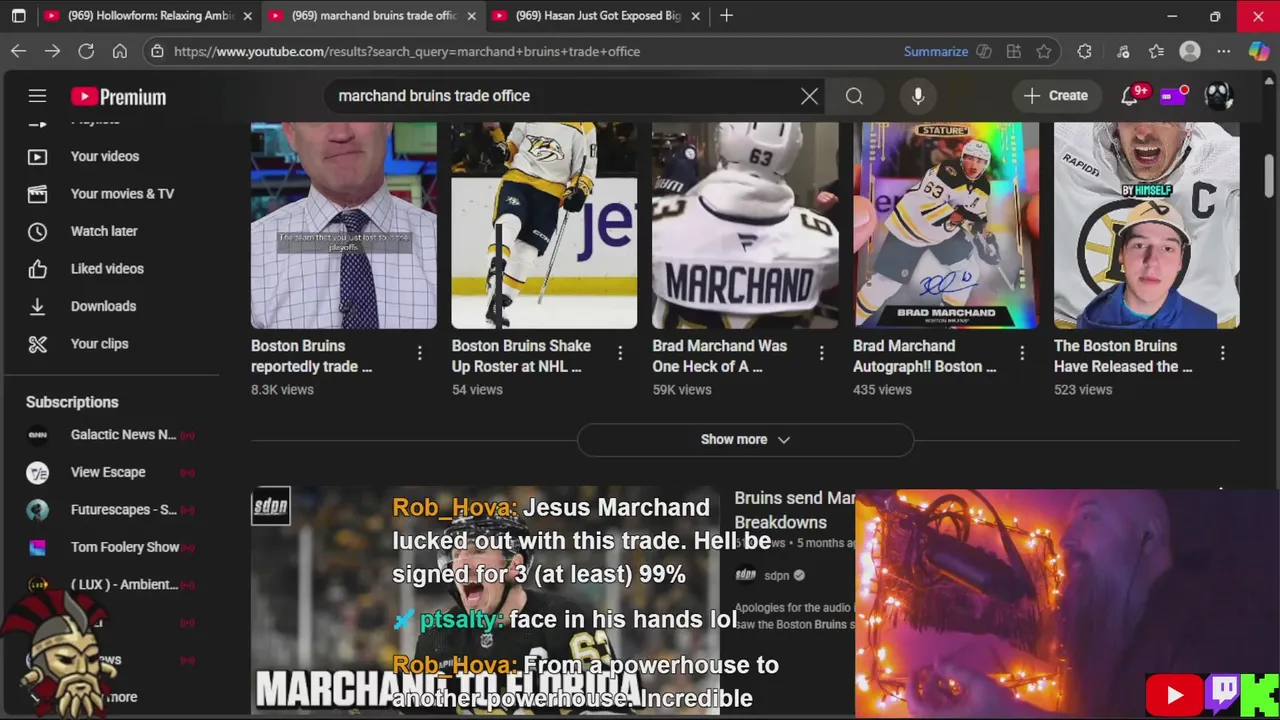The height and width of the screenshot is (720, 1280).
Task: Open options for Brad Marchand Autograph video
Action: (1022, 353)
